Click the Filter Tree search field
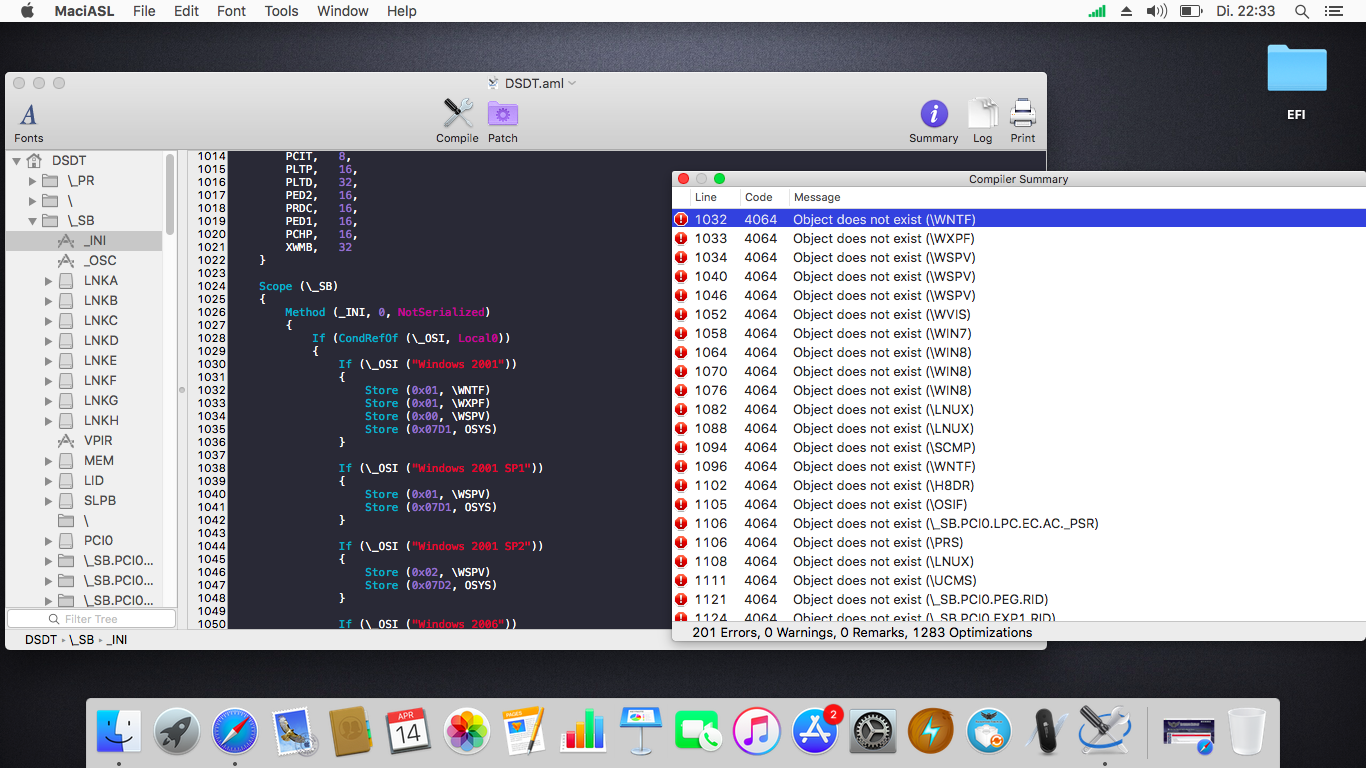The width and height of the screenshot is (1366, 768). [91, 619]
